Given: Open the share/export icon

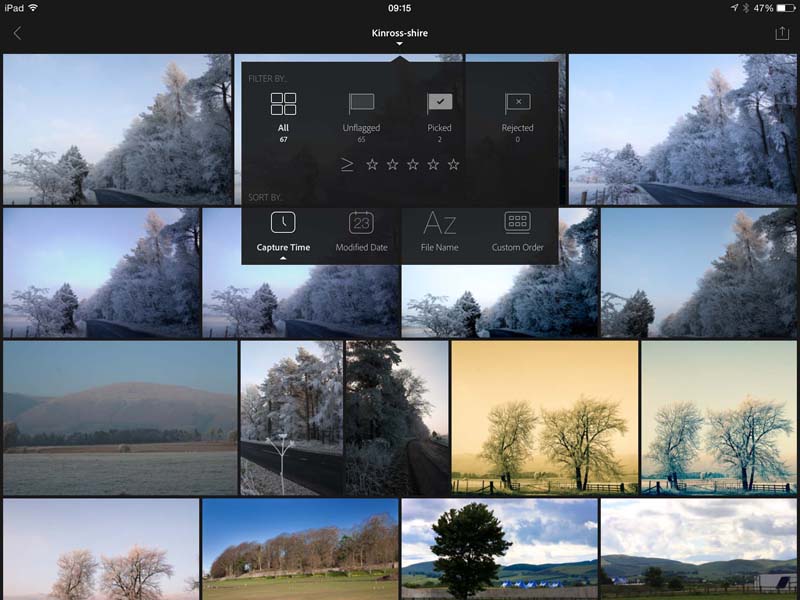Looking at the screenshot, I should point(782,33).
